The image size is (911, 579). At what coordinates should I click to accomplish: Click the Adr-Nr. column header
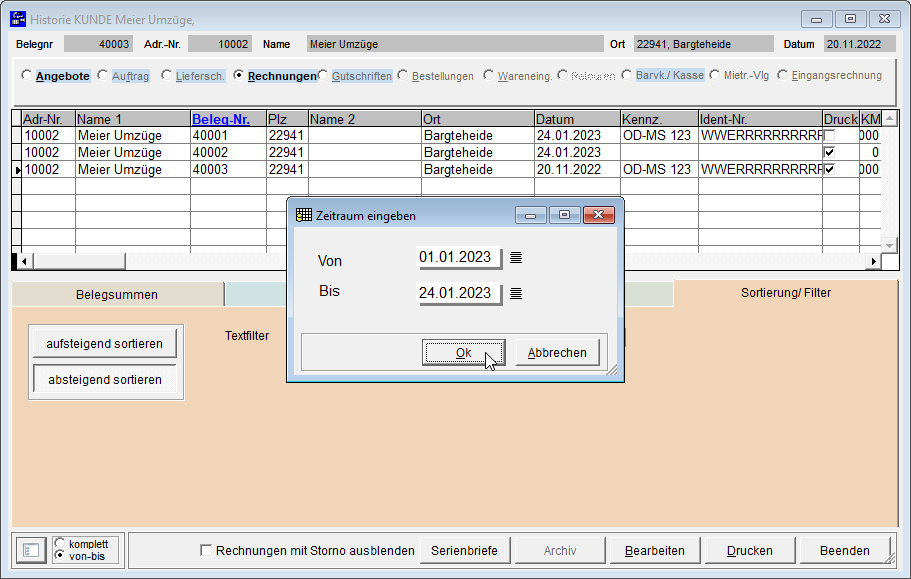click(x=48, y=119)
